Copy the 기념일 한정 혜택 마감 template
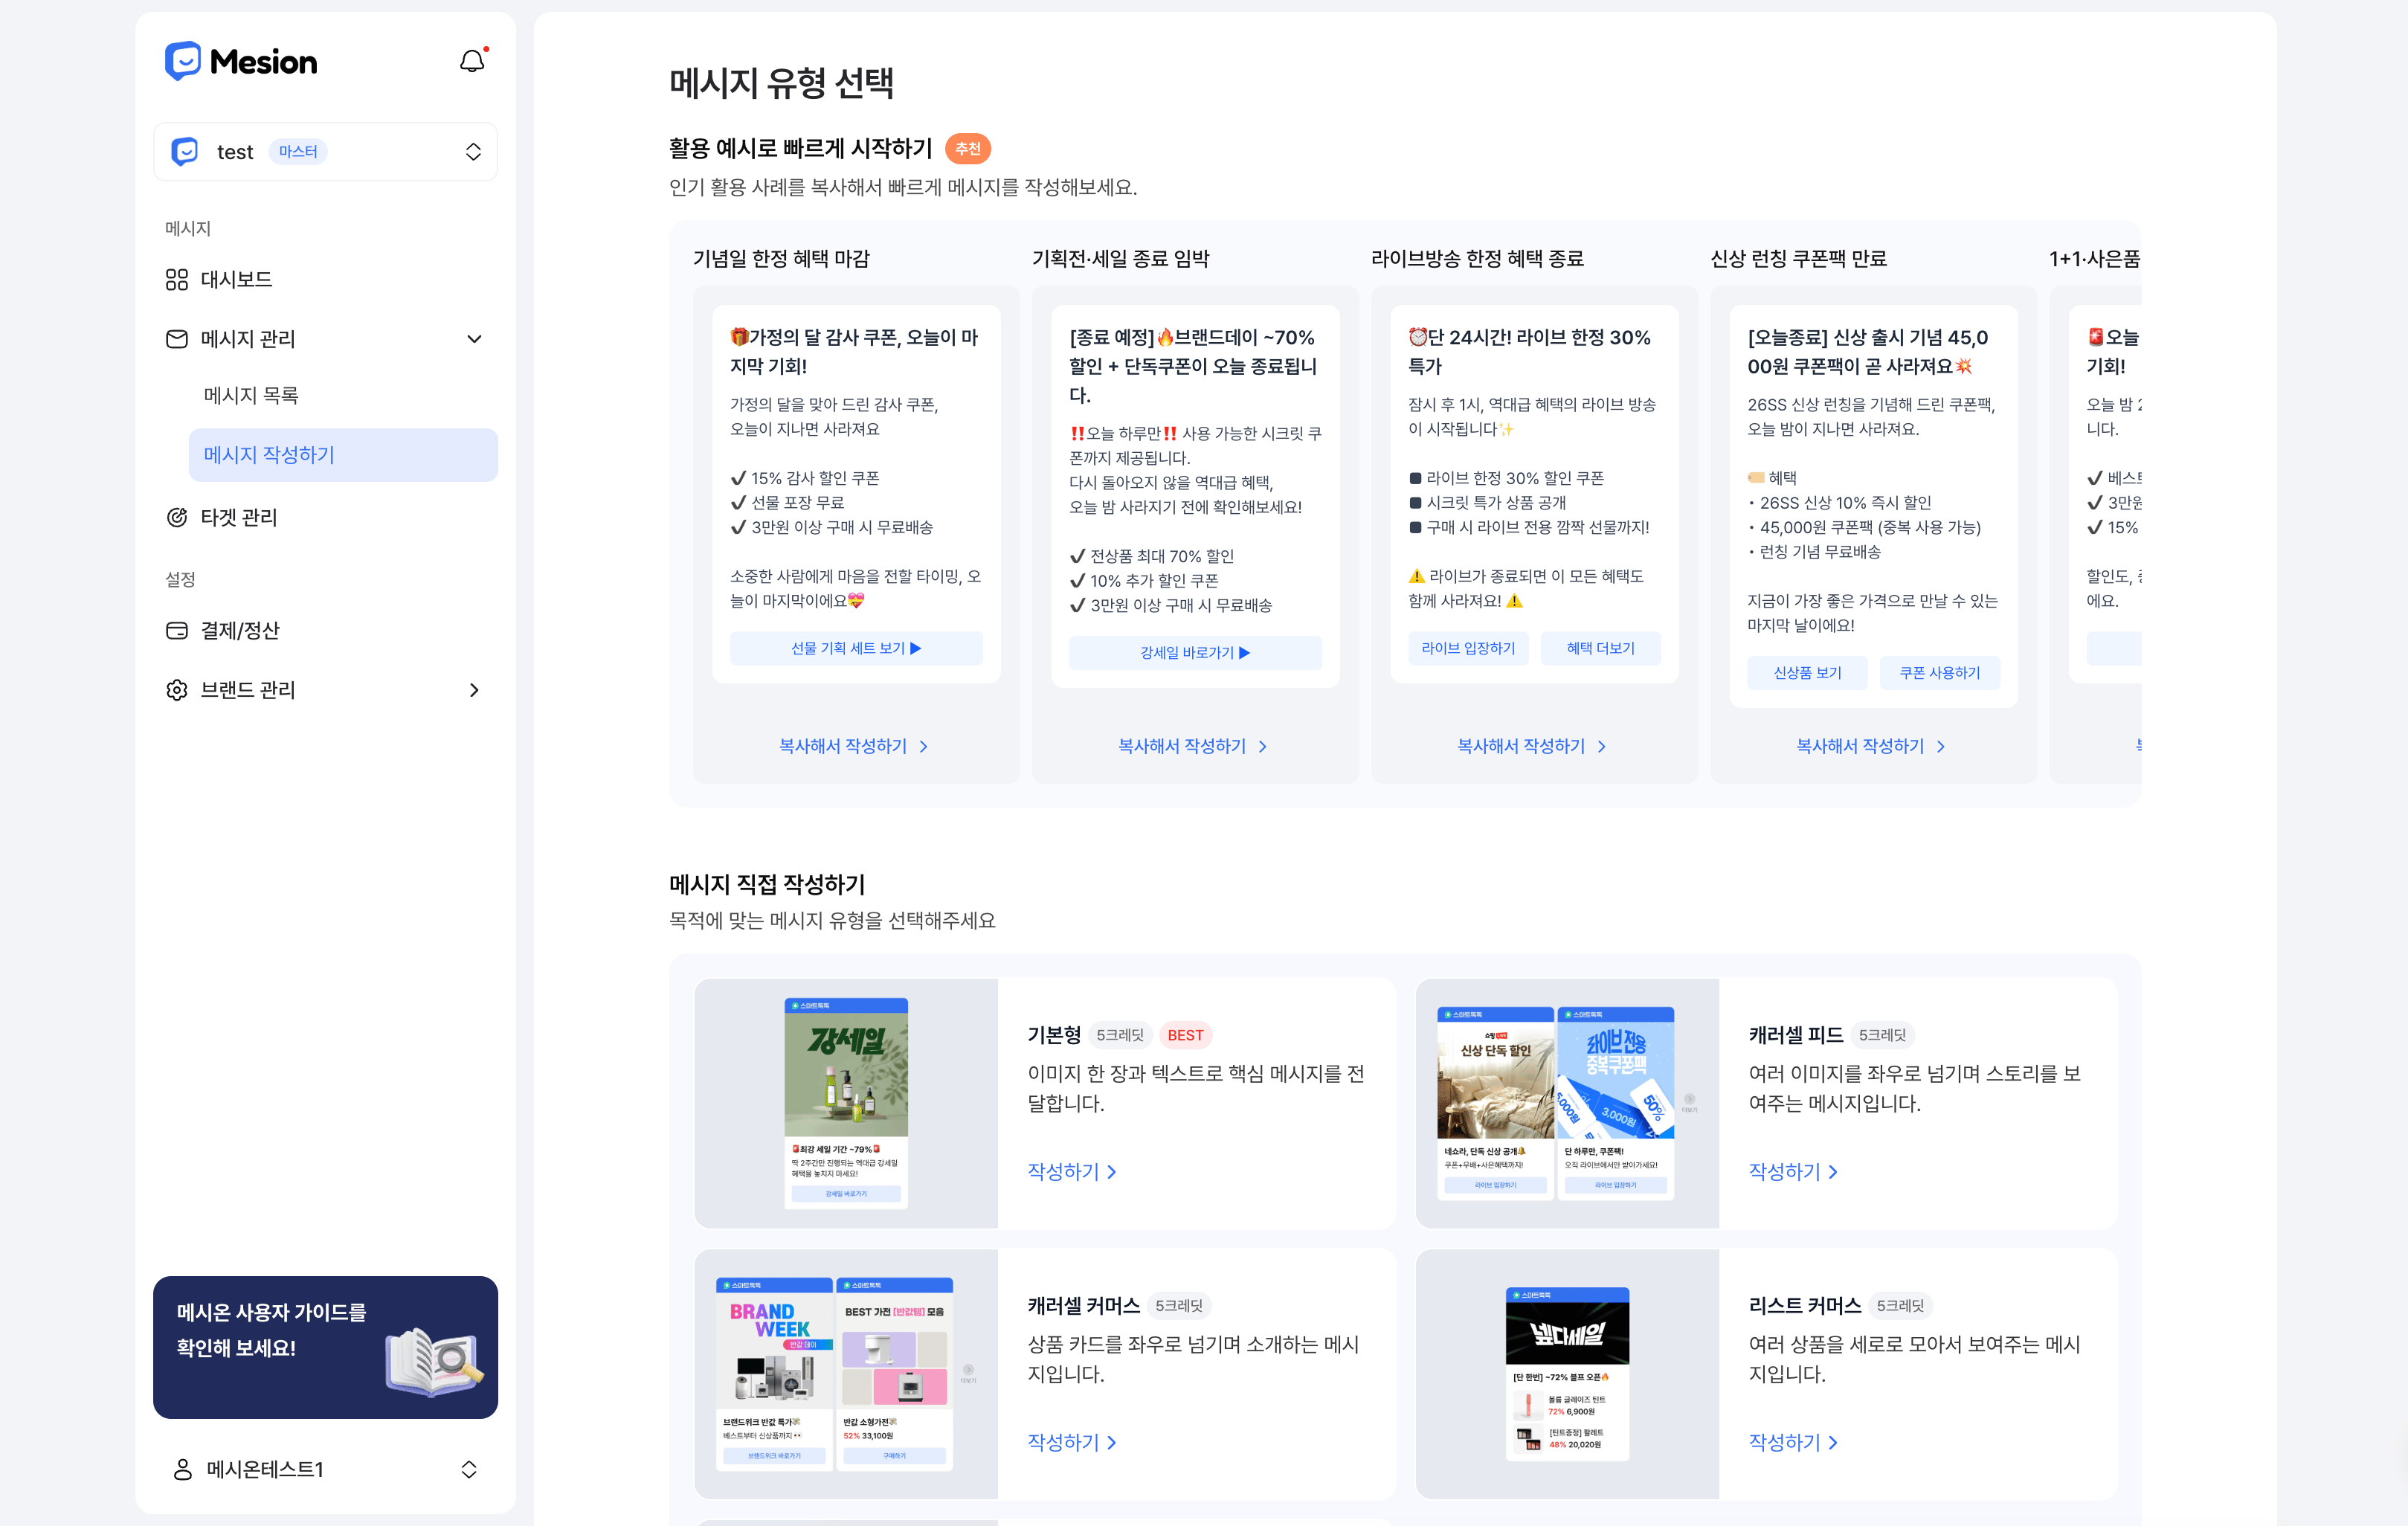 point(855,746)
